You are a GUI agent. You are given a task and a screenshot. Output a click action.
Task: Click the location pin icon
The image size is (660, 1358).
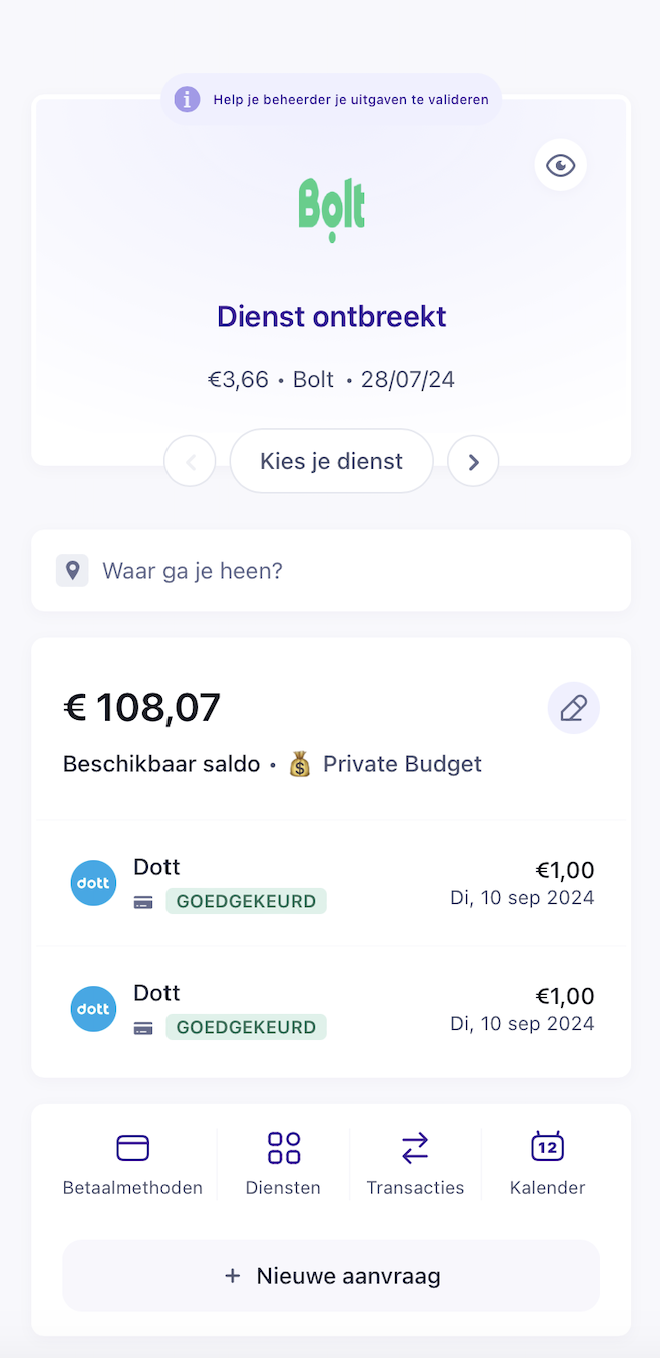pos(72,571)
